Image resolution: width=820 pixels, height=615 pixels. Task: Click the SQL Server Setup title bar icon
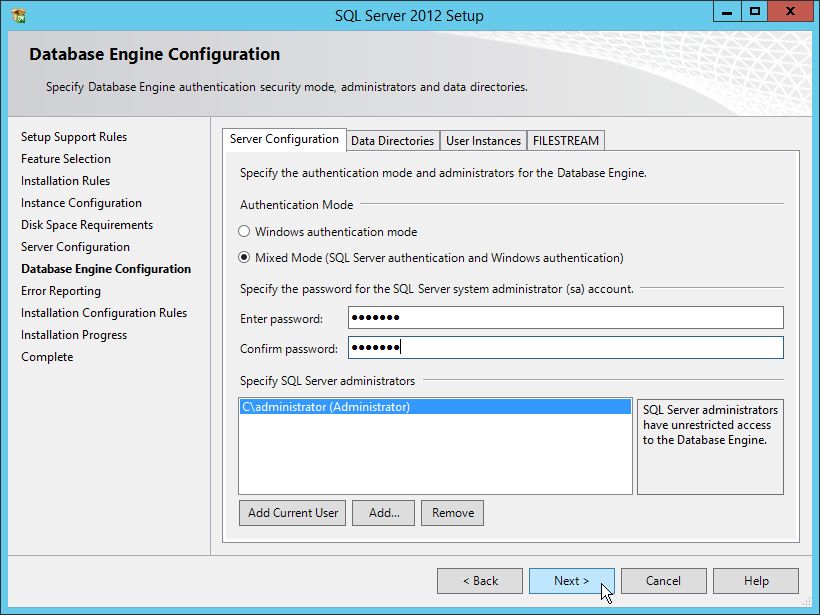coord(18,15)
